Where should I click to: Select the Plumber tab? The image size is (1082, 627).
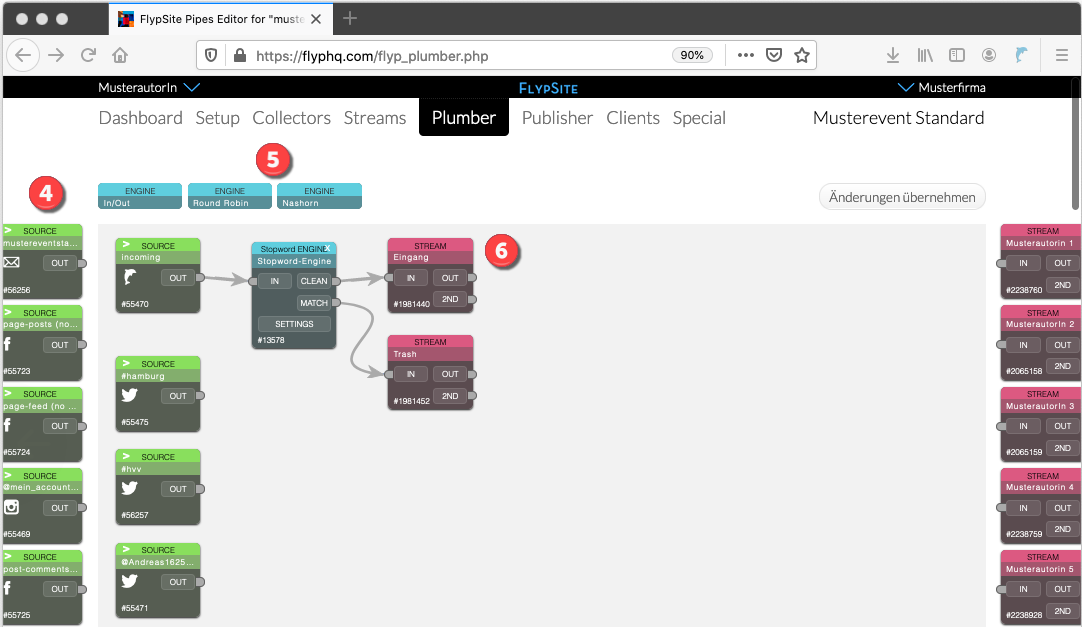tap(464, 117)
